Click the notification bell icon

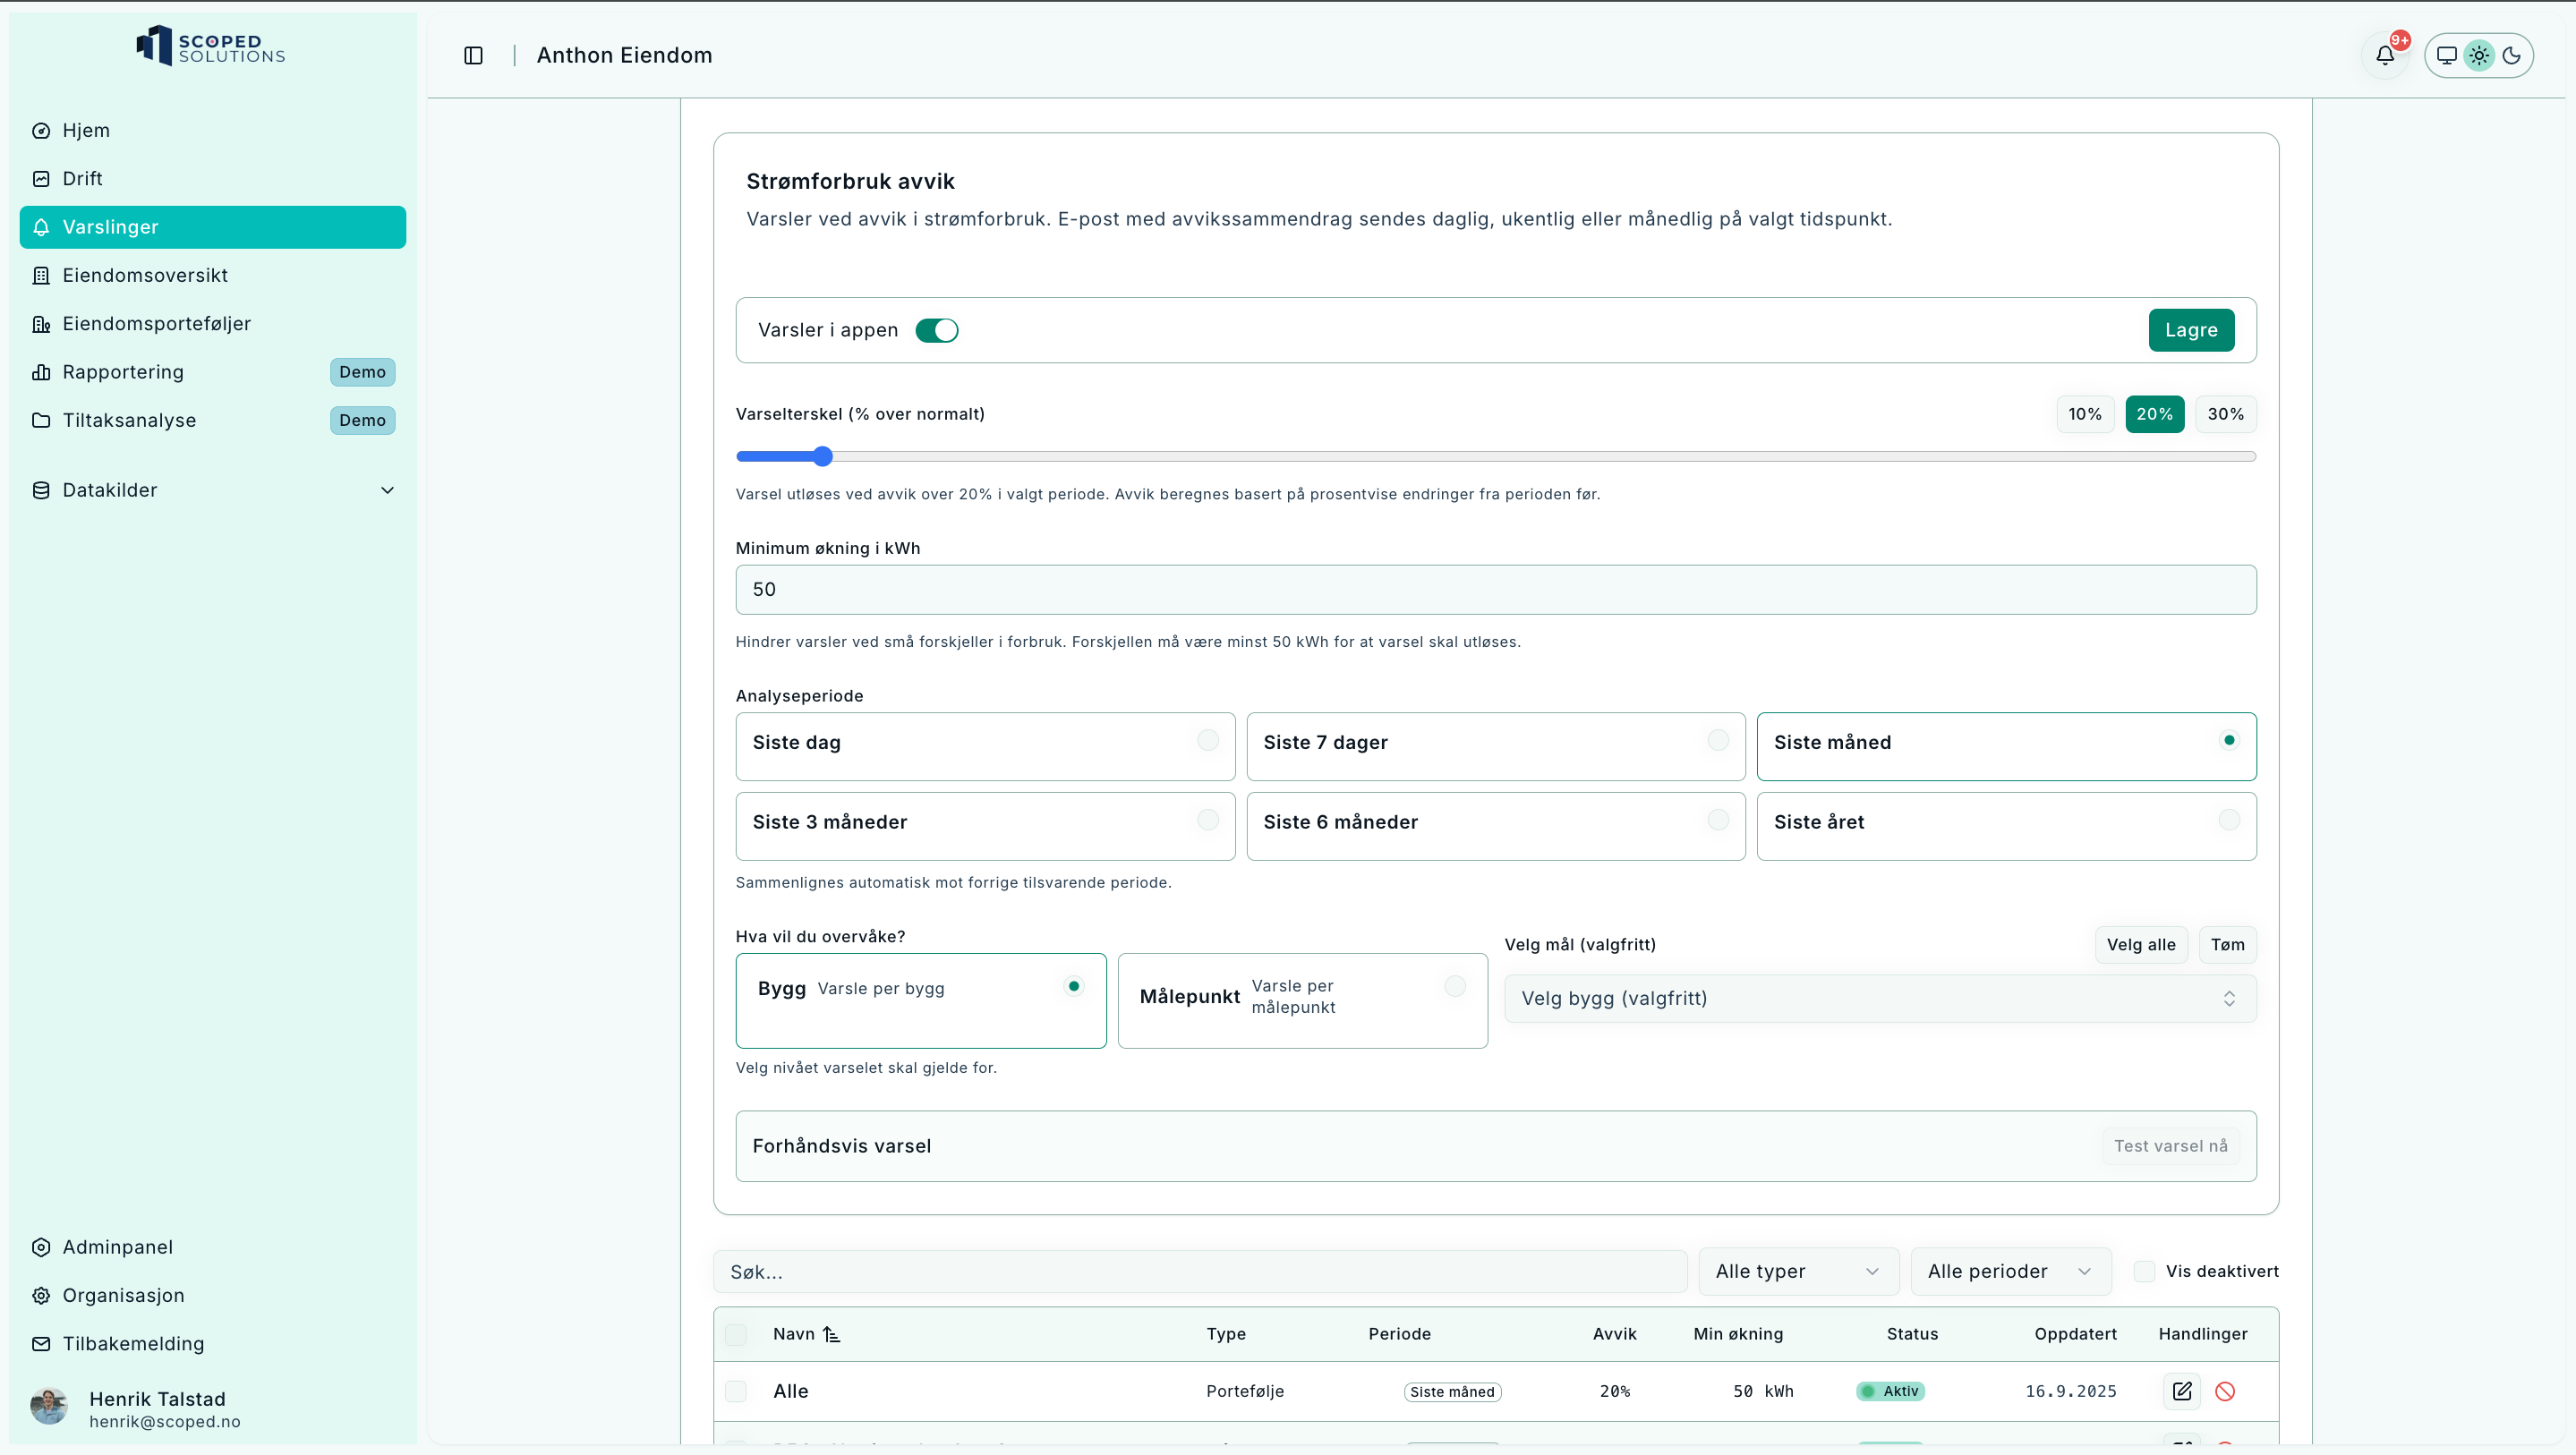[x=2385, y=55]
